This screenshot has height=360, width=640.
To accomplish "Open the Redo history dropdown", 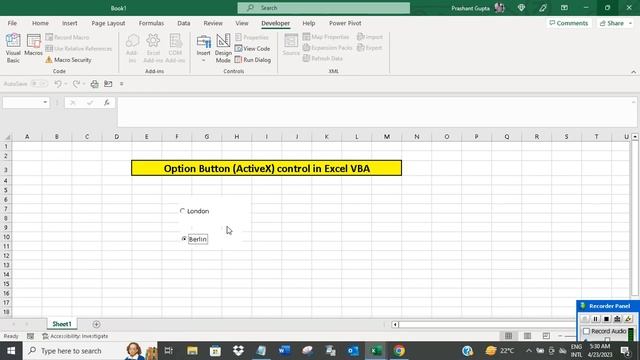I will click(x=84, y=84).
